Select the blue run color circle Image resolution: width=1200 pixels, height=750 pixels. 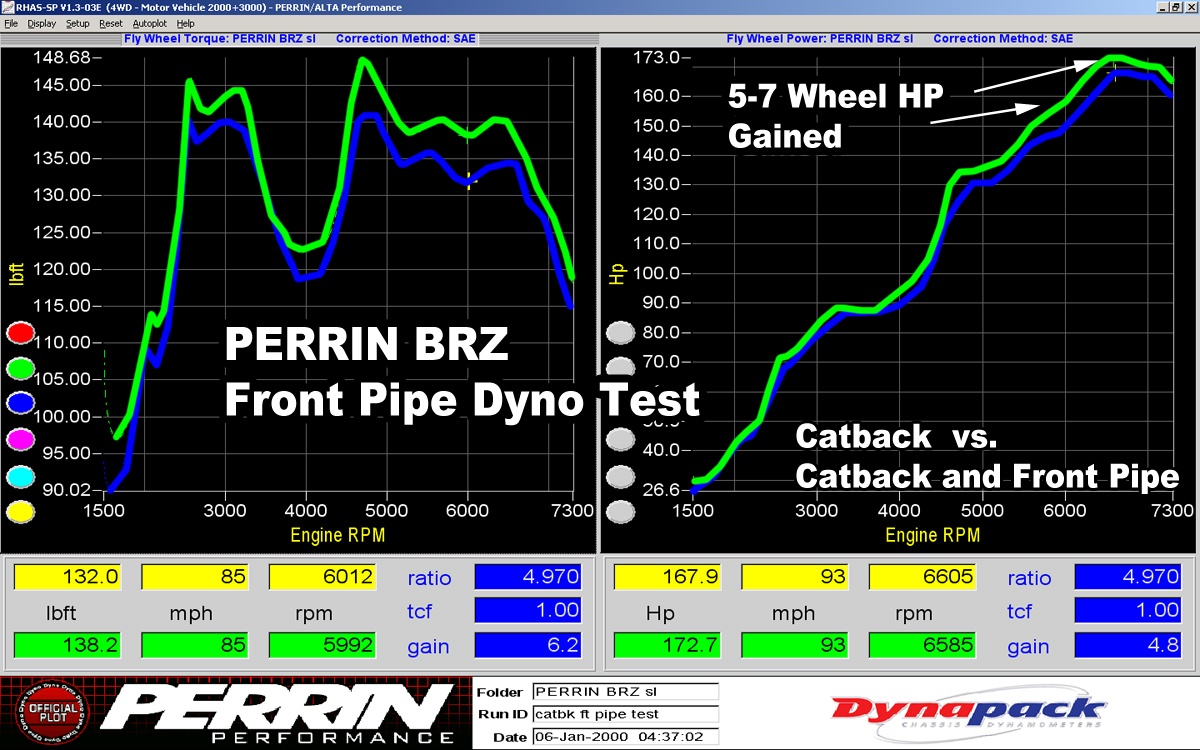tap(21, 405)
